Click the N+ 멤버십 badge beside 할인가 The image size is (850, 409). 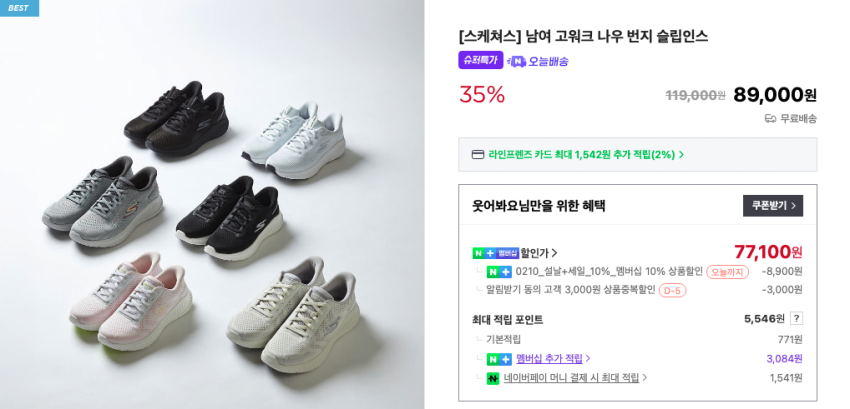pos(495,253)
